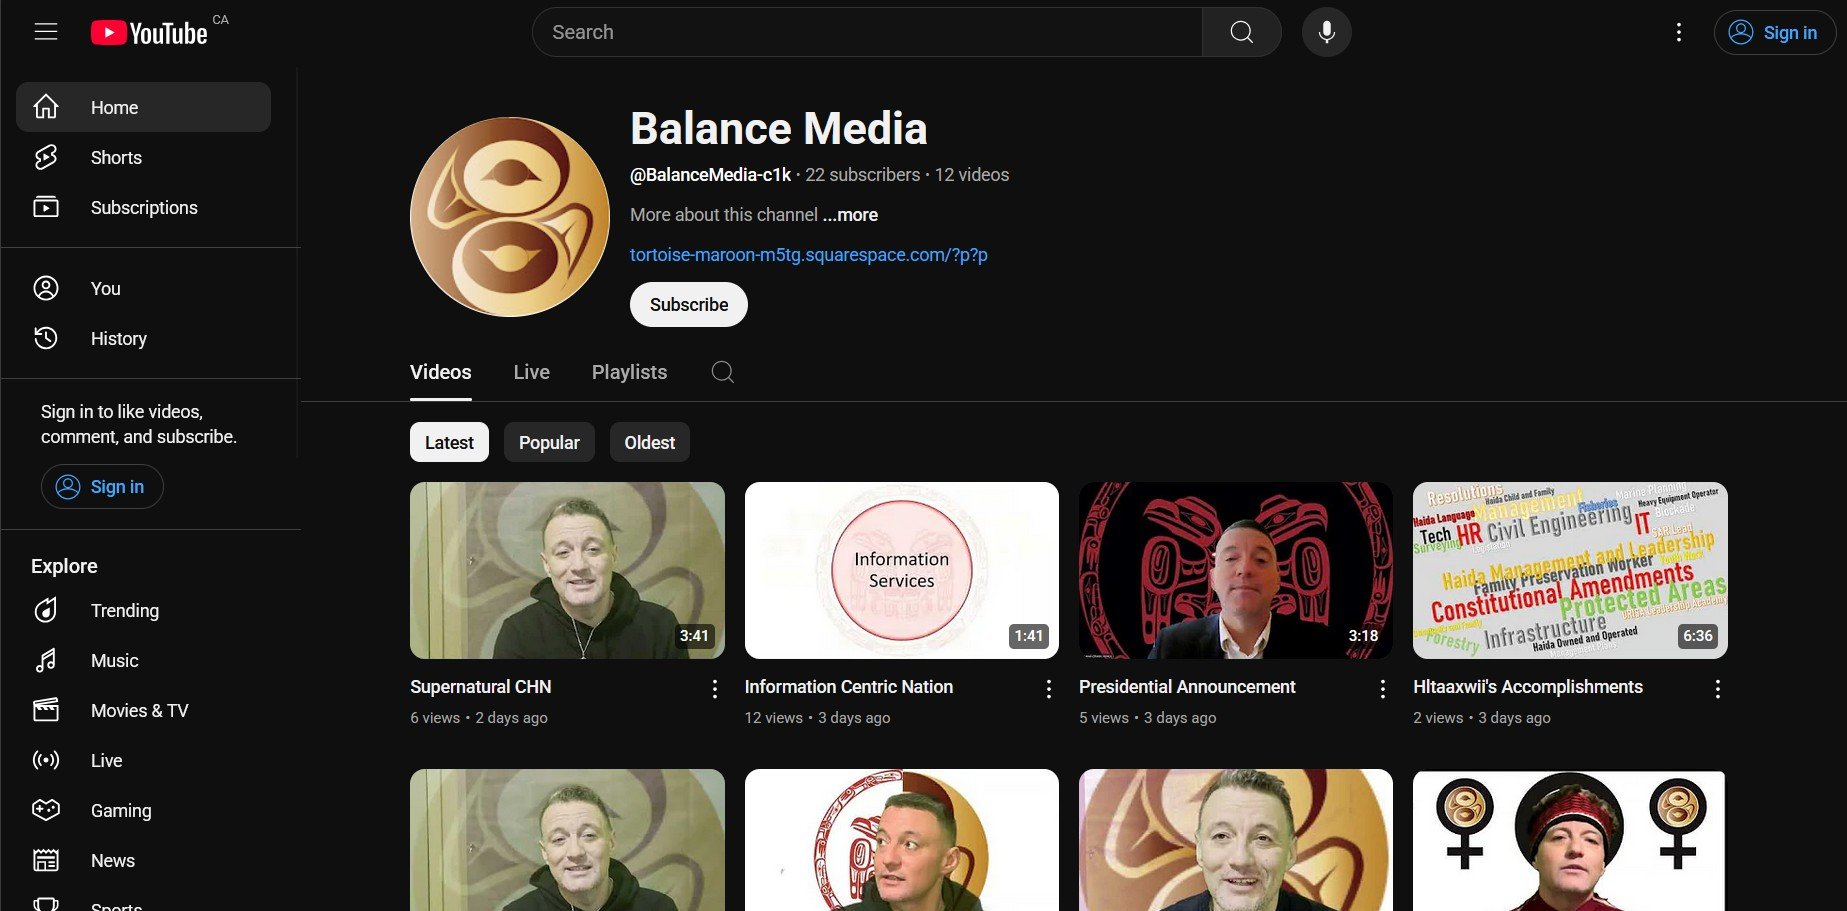Focus the Search input field

867,32
